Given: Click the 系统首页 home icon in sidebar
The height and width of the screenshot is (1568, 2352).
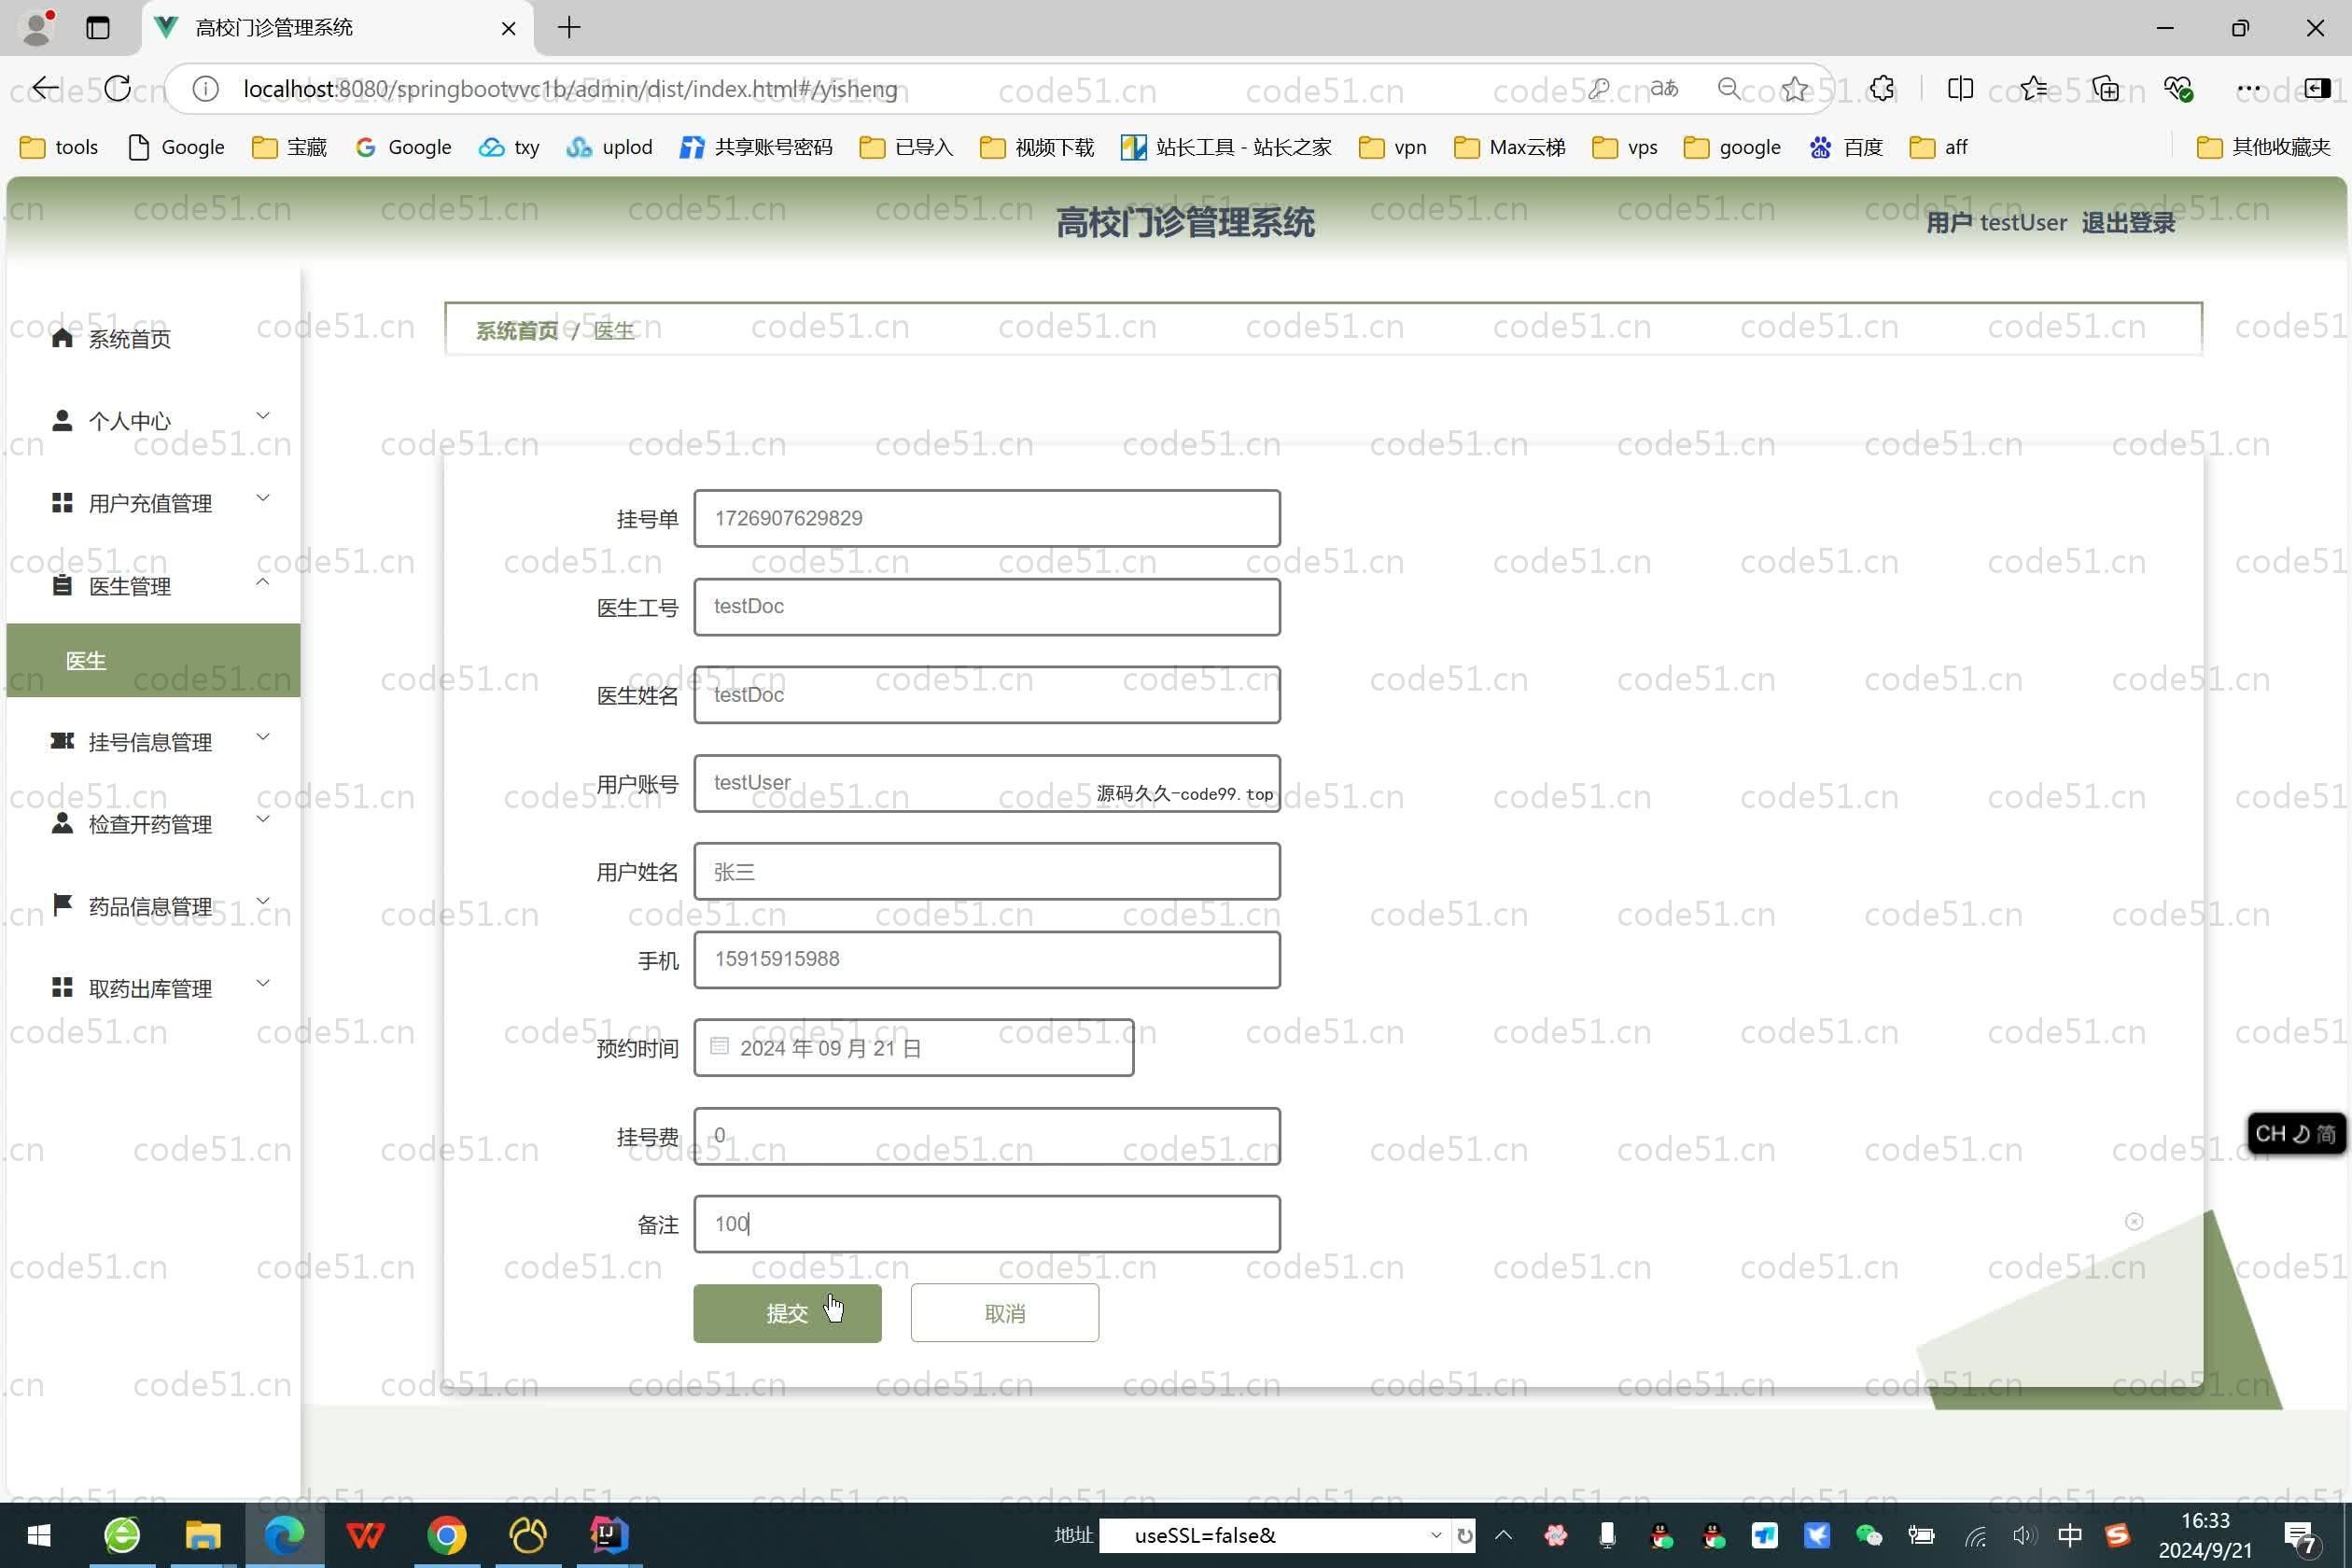Looking at the screenshot, I should [x=62, y=338].
